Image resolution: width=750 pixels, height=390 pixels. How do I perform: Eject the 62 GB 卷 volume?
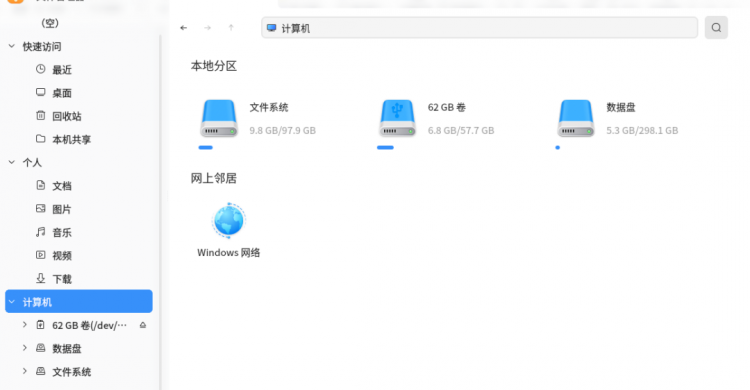[143, 325]
